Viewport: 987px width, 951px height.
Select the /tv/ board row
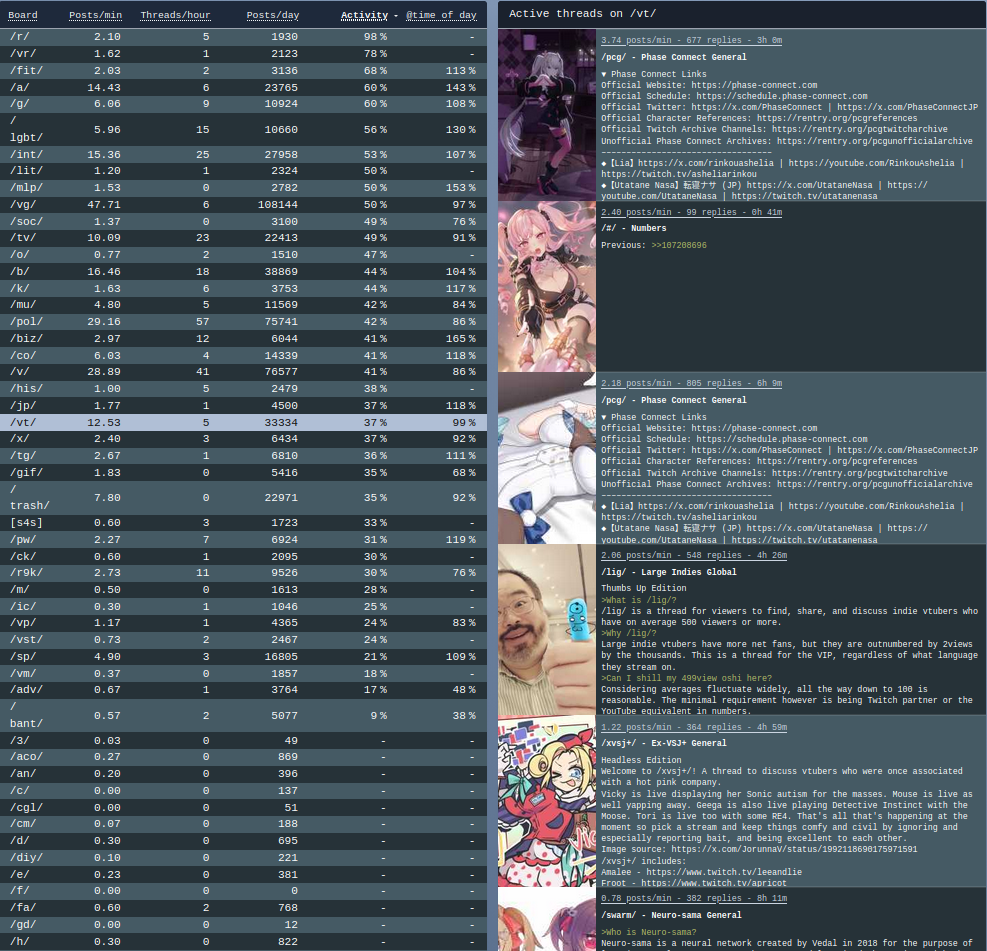click(243, 238)
